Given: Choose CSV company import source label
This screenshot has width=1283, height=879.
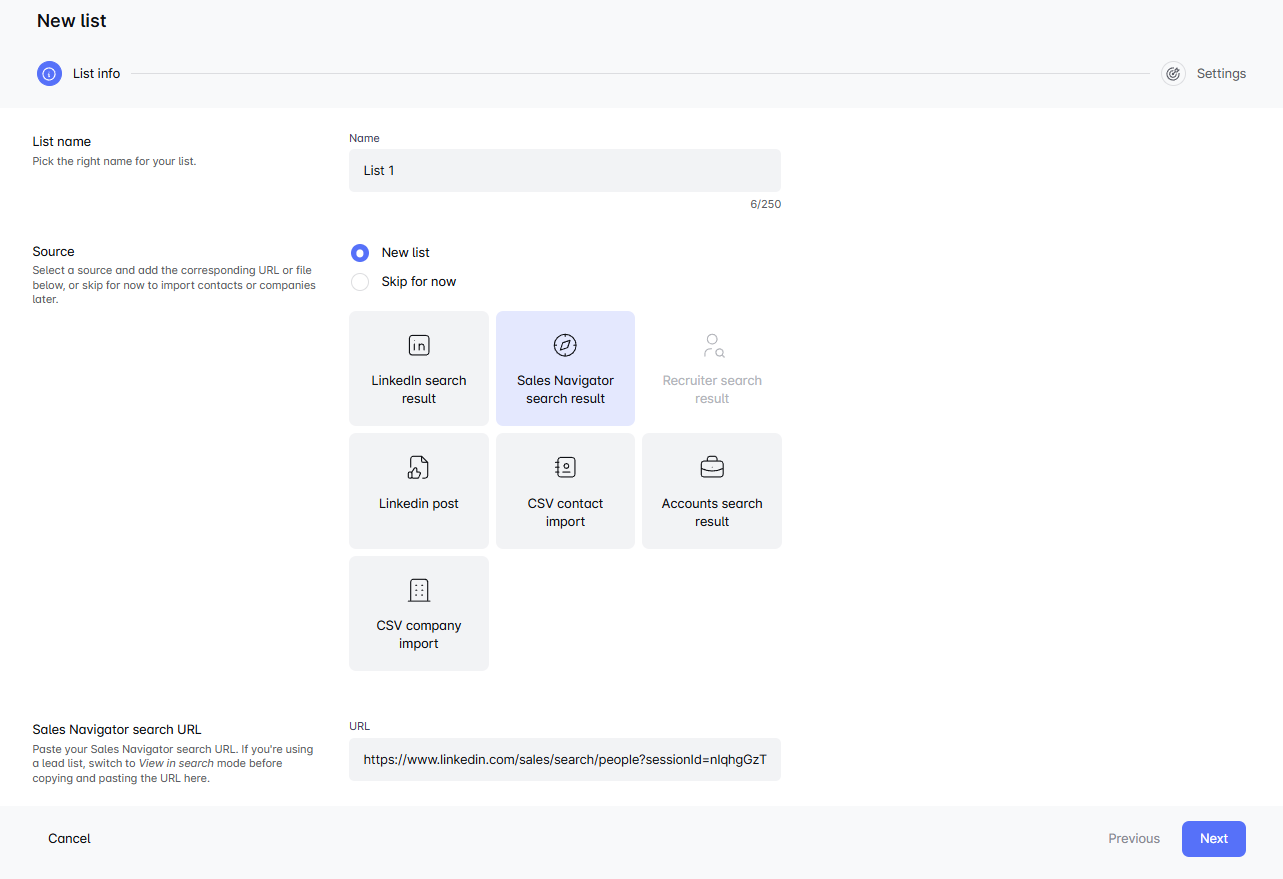Looking at the screenshot, I should (419, 634).
